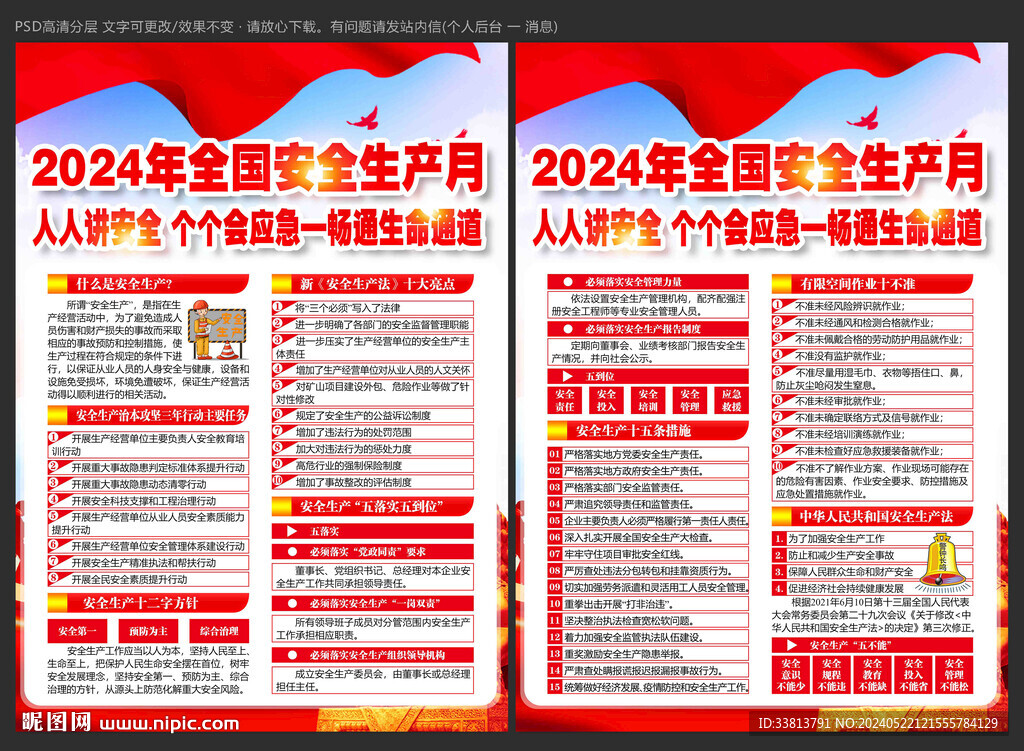Select item 不准未经通风和检测合格就作业
The width and height of the screenshot is (1024, 751).
[x=872, y=323]
